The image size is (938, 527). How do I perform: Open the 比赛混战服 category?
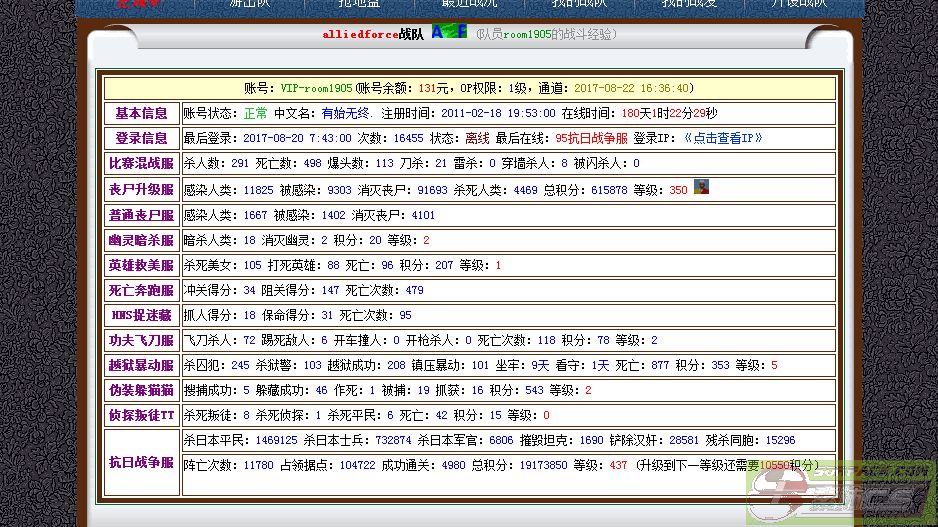coord(141,163)
